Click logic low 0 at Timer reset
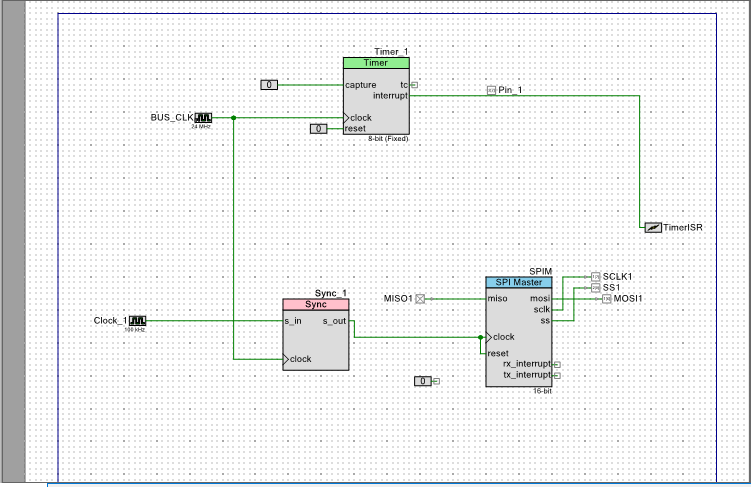Viewport: 751px width, 487px height. [x=319, y=129]
